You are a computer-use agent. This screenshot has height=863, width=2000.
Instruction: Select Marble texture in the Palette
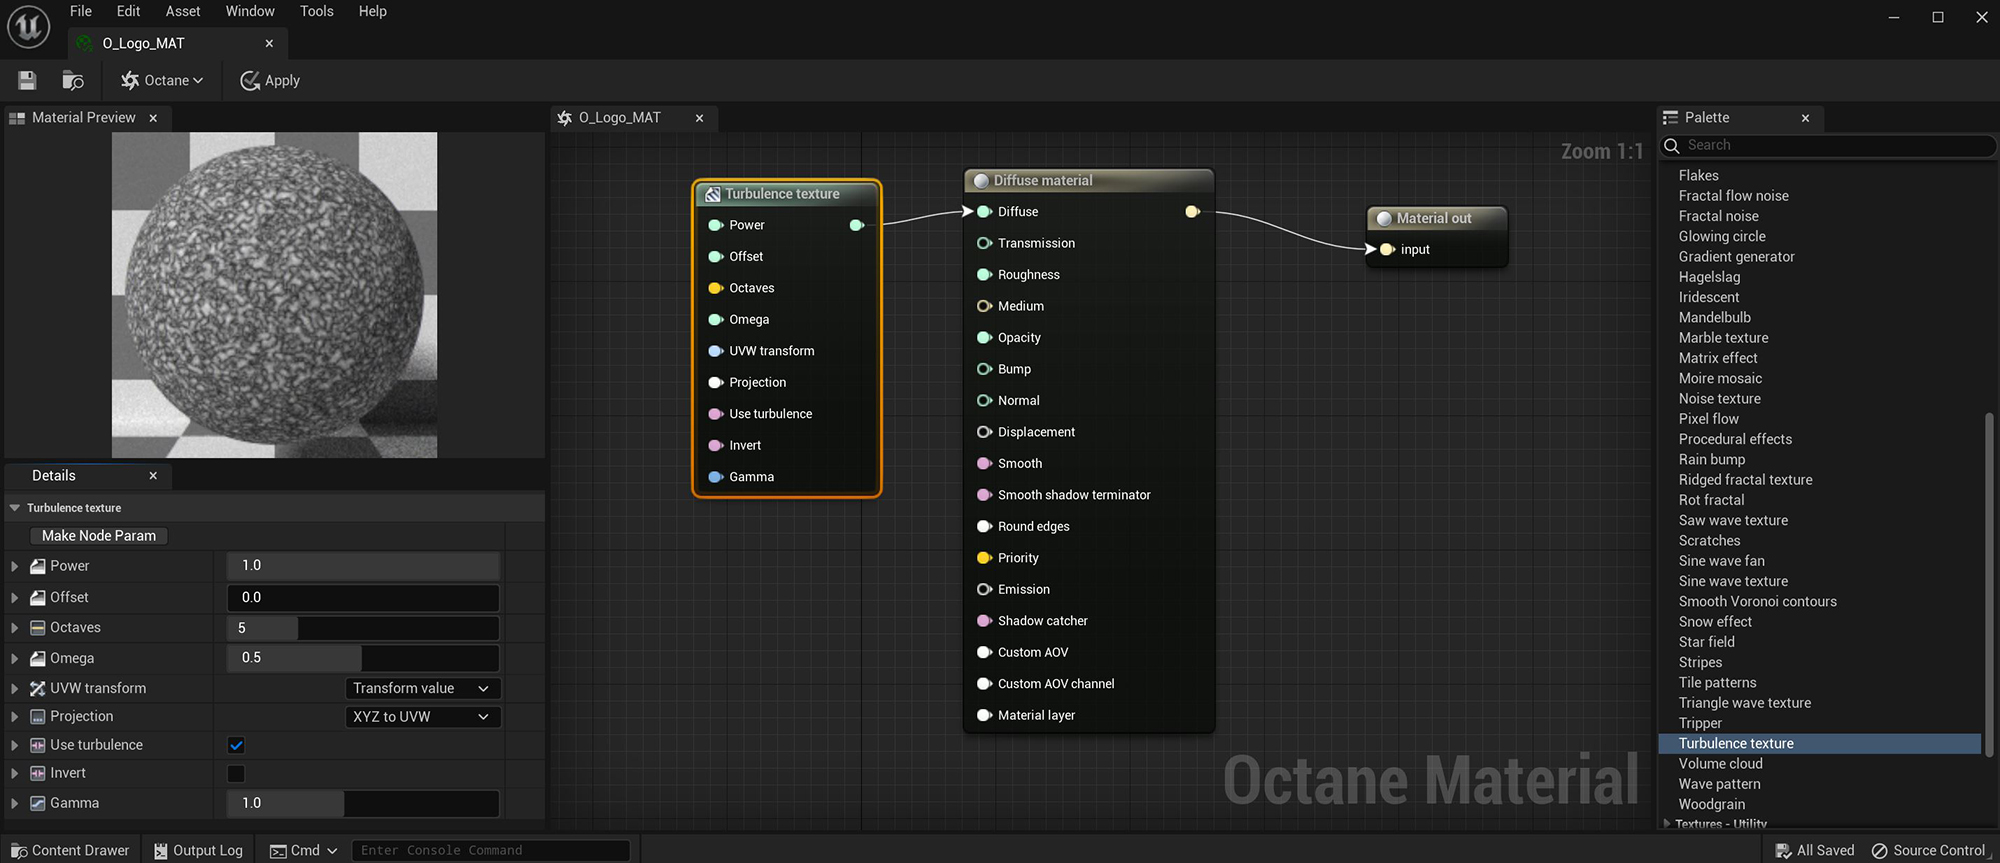tap(1723, 338)
